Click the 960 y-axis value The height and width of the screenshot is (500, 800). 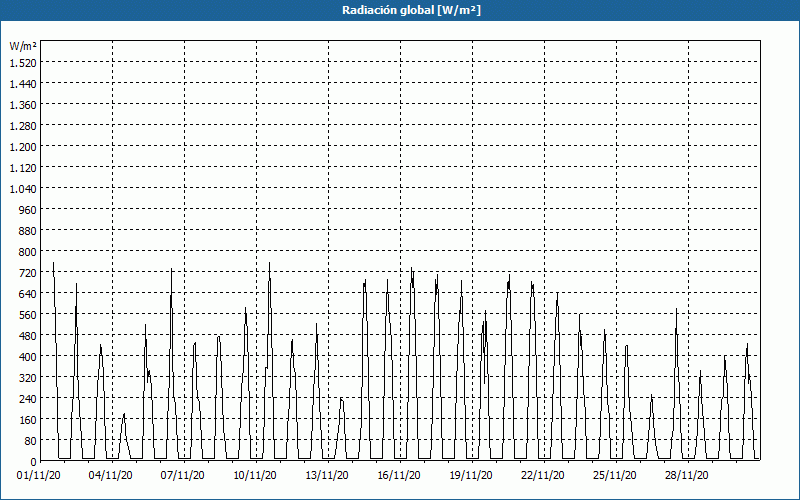tap(28, 210)
